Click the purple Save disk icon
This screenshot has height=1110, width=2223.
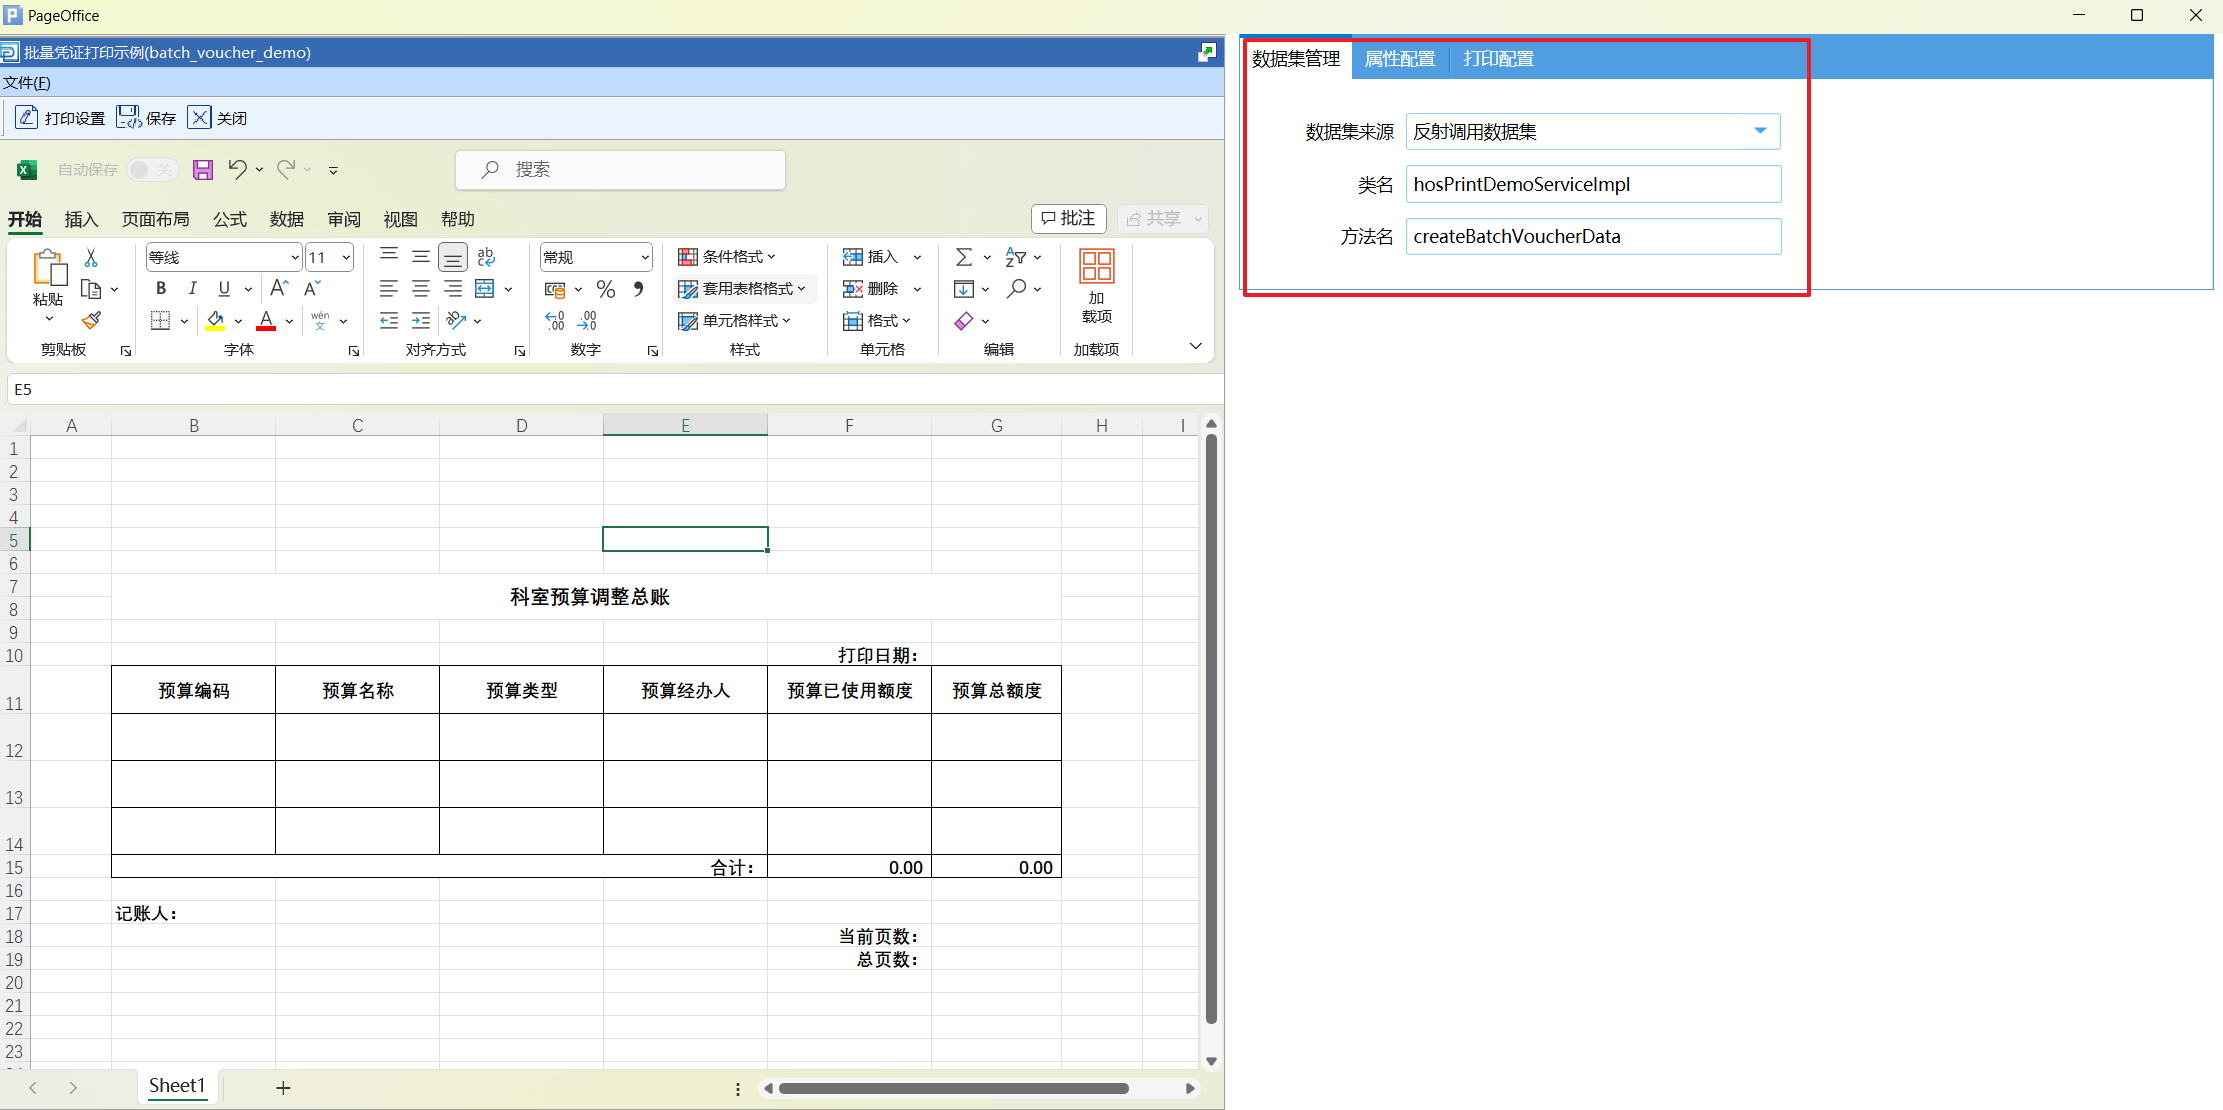point(203,170)
